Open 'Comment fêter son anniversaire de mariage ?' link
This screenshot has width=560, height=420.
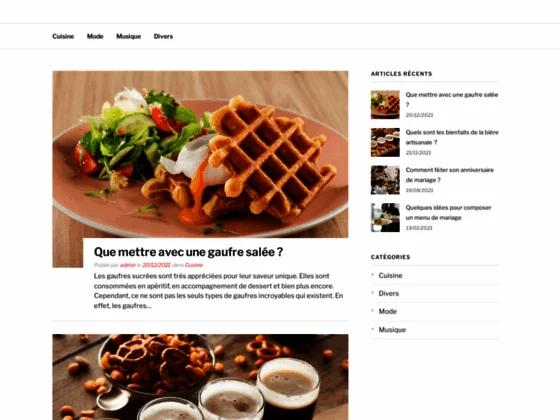[450, 175]
